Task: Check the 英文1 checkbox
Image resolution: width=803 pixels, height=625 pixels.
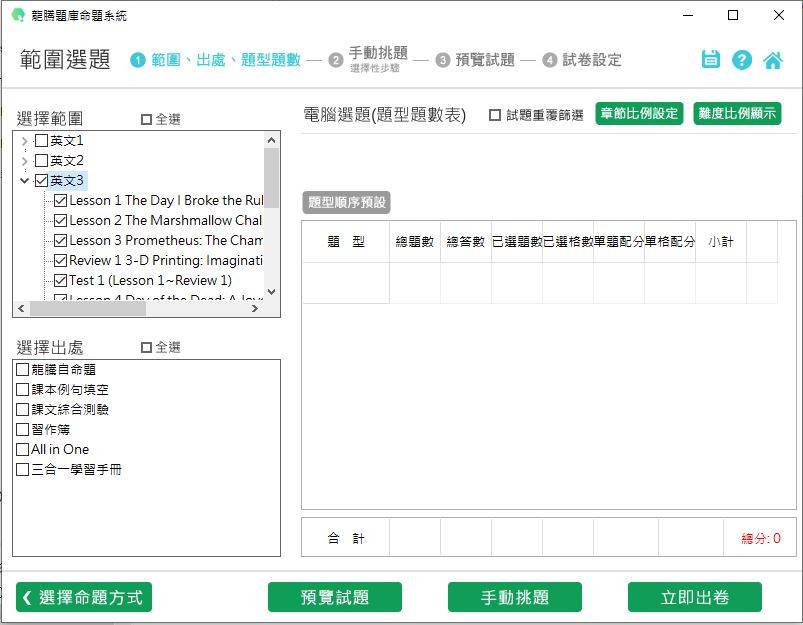Action: pyautogui.click(x=41, y=140)
